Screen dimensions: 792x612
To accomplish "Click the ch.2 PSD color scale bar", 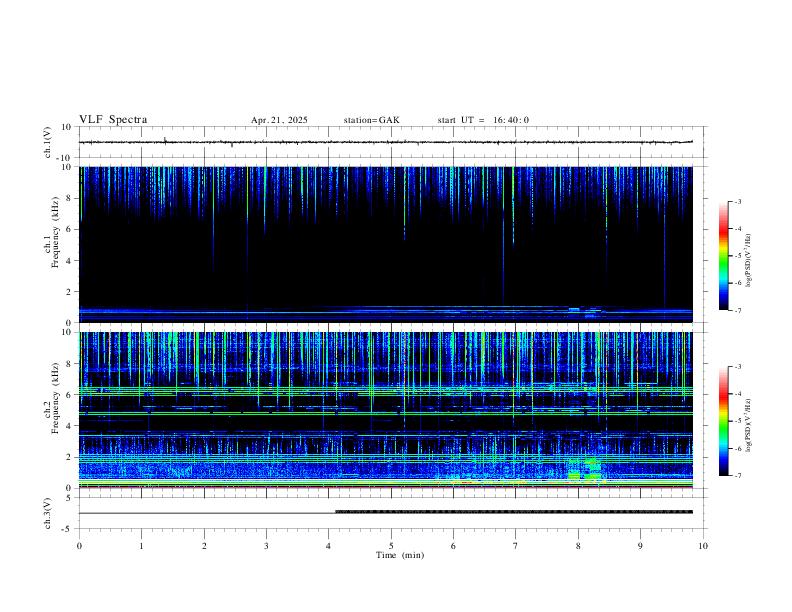I will coord(724,421).
